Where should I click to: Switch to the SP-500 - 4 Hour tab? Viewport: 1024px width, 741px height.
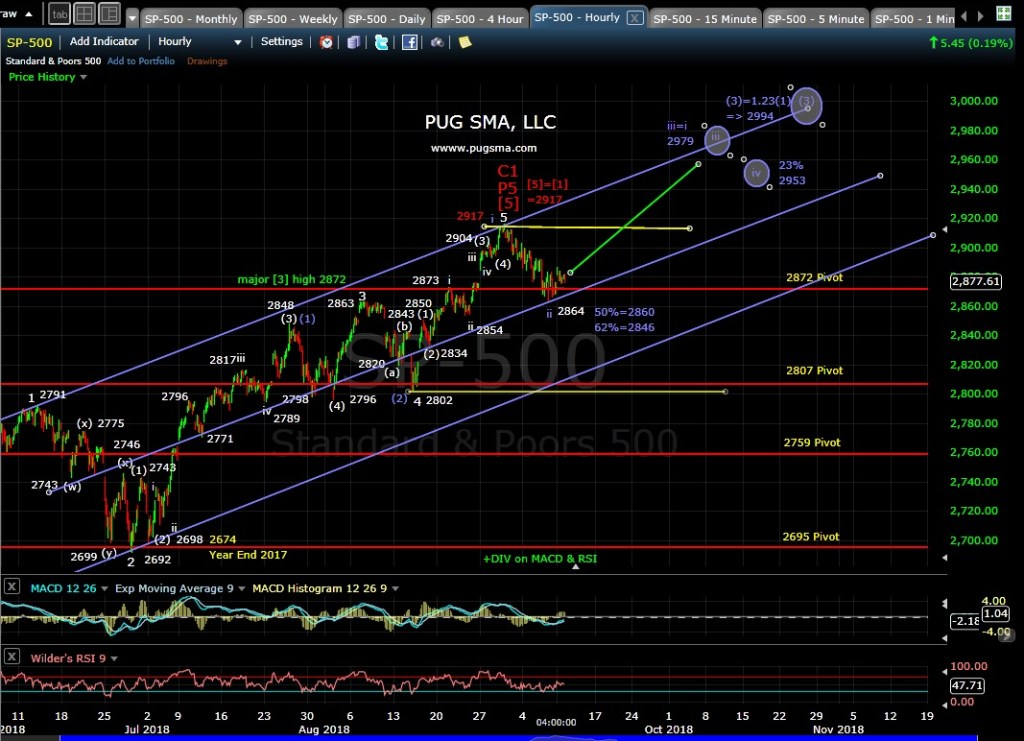tap(479, 19)
